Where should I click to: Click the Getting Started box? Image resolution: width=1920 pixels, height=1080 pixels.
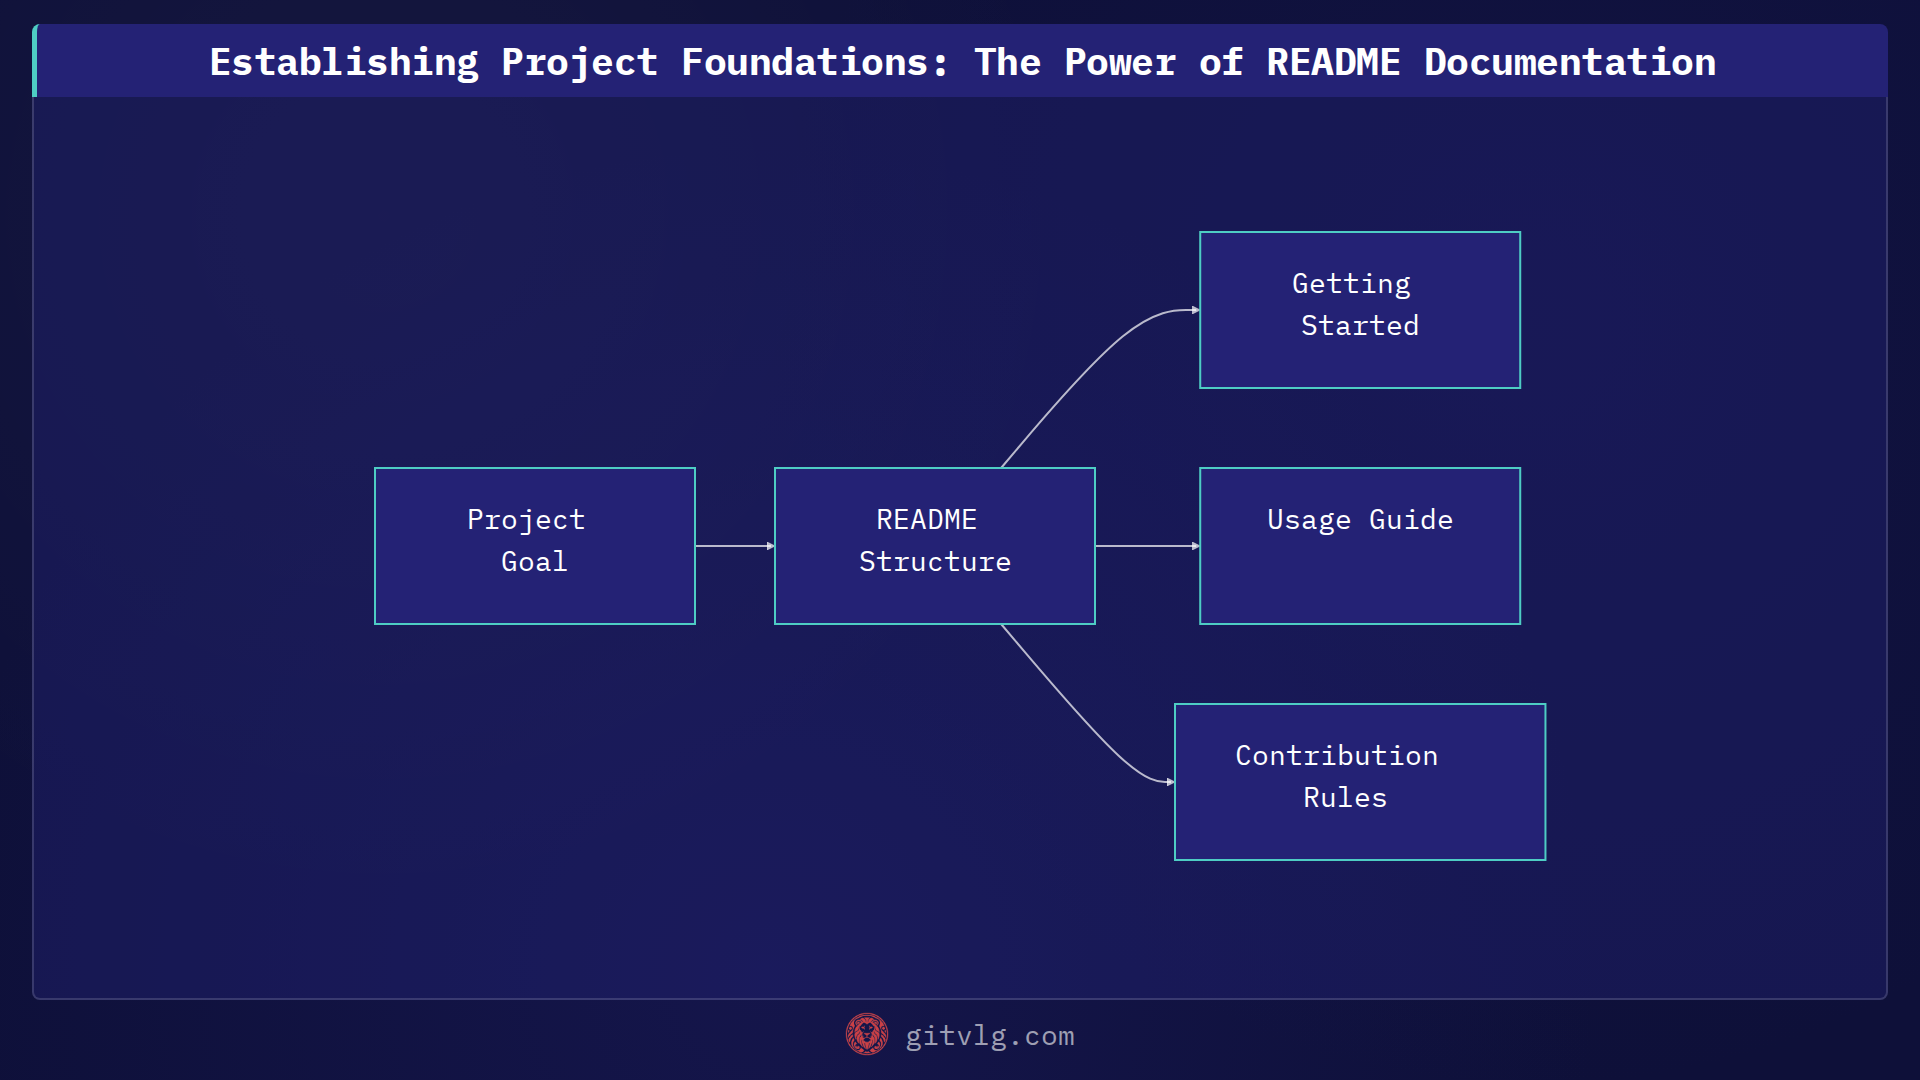click(x=1360, y=310)
